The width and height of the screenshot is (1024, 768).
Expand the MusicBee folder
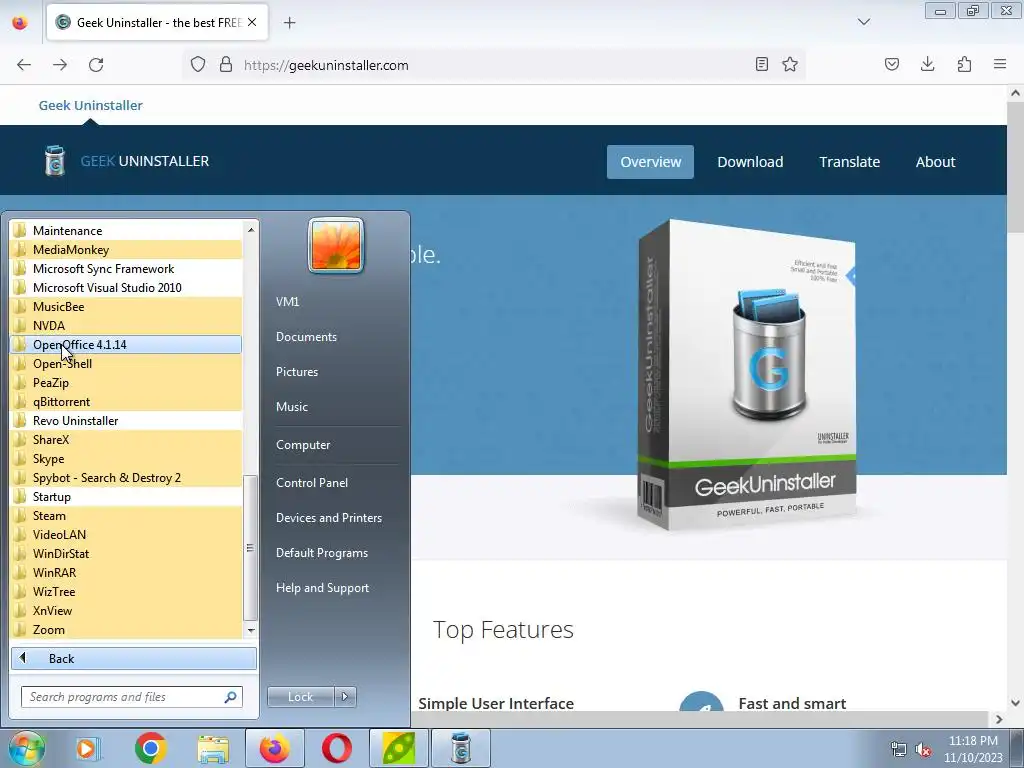coord(126,306)
